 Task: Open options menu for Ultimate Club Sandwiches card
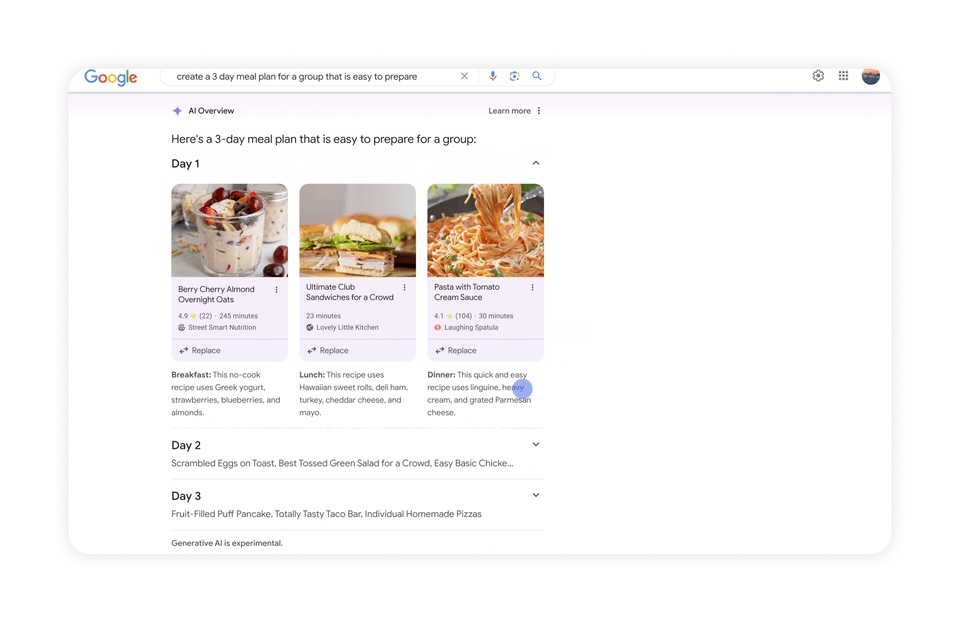point(405,287)
